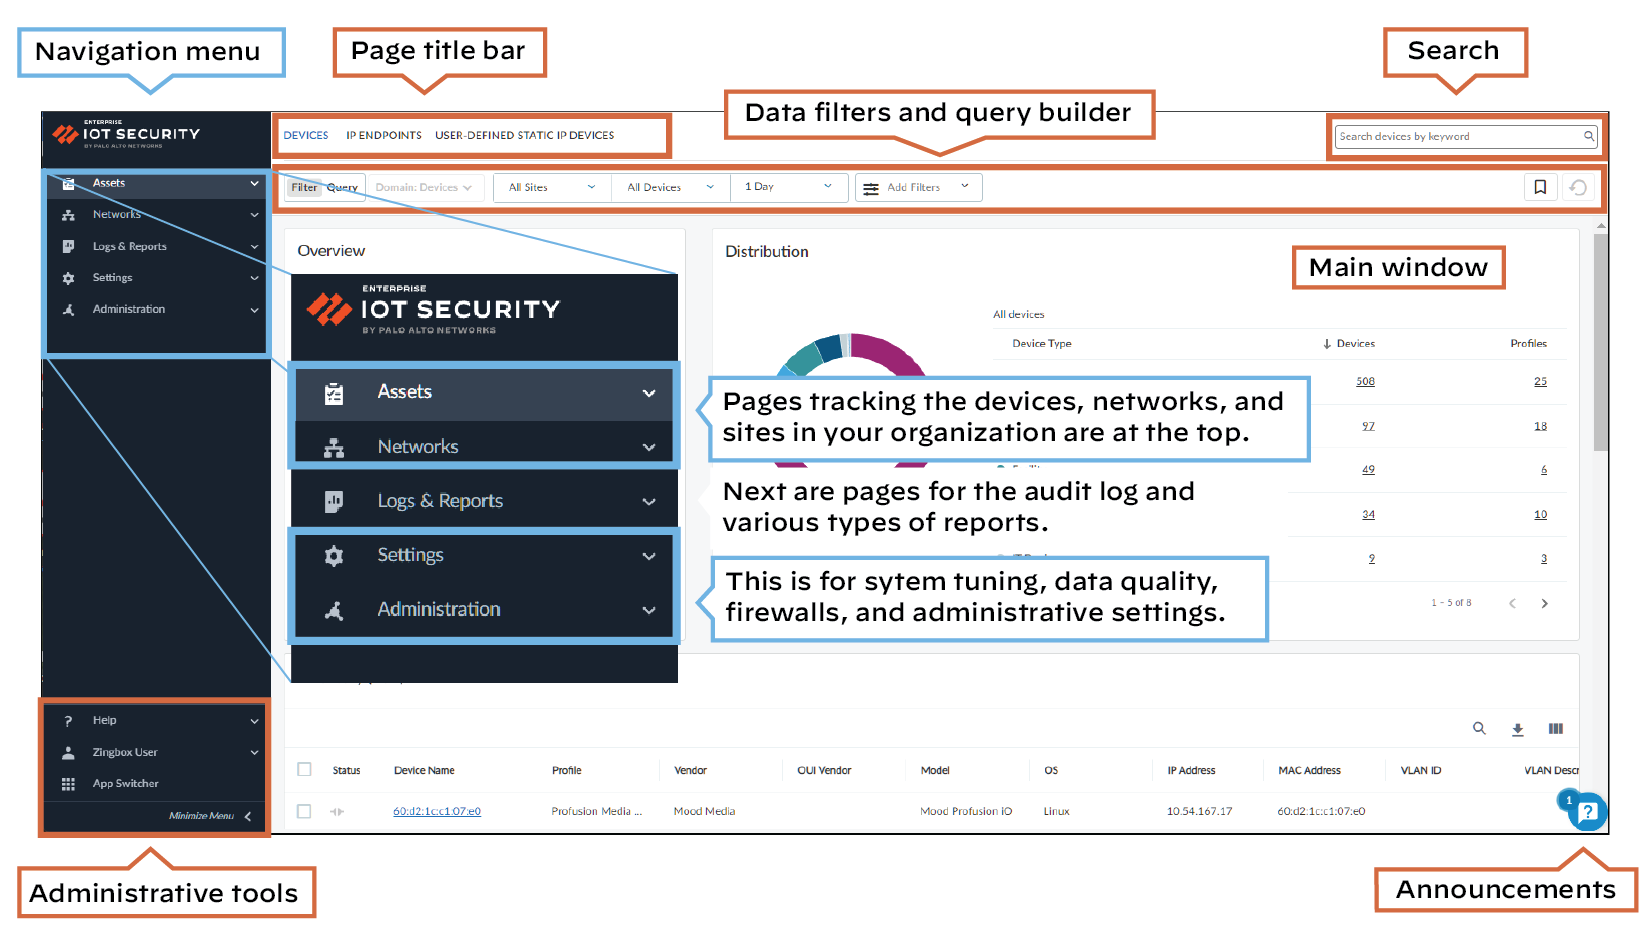This screenshot has height=938, width=1651.
Task: Open the Zingbox User menu item label
Action: click(125, 753)
